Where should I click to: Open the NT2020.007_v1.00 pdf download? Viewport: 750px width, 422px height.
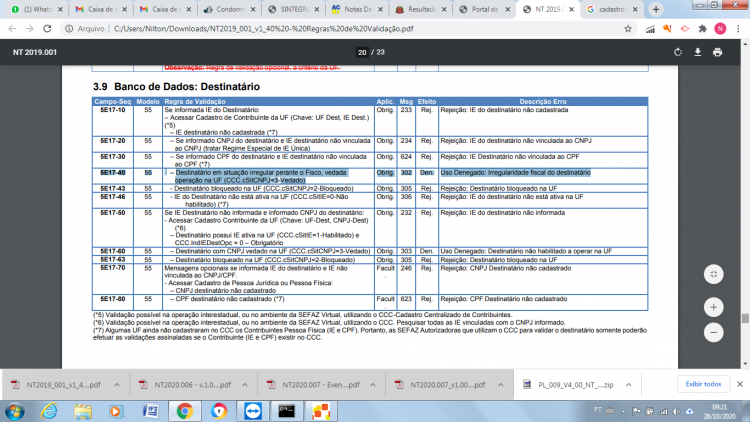point(441,385)
